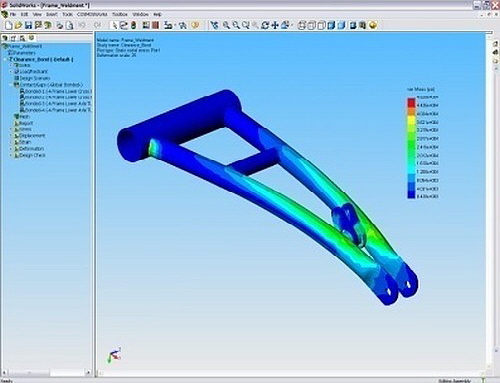
Task: Click the Open folder icon
Action: (19, 25)
